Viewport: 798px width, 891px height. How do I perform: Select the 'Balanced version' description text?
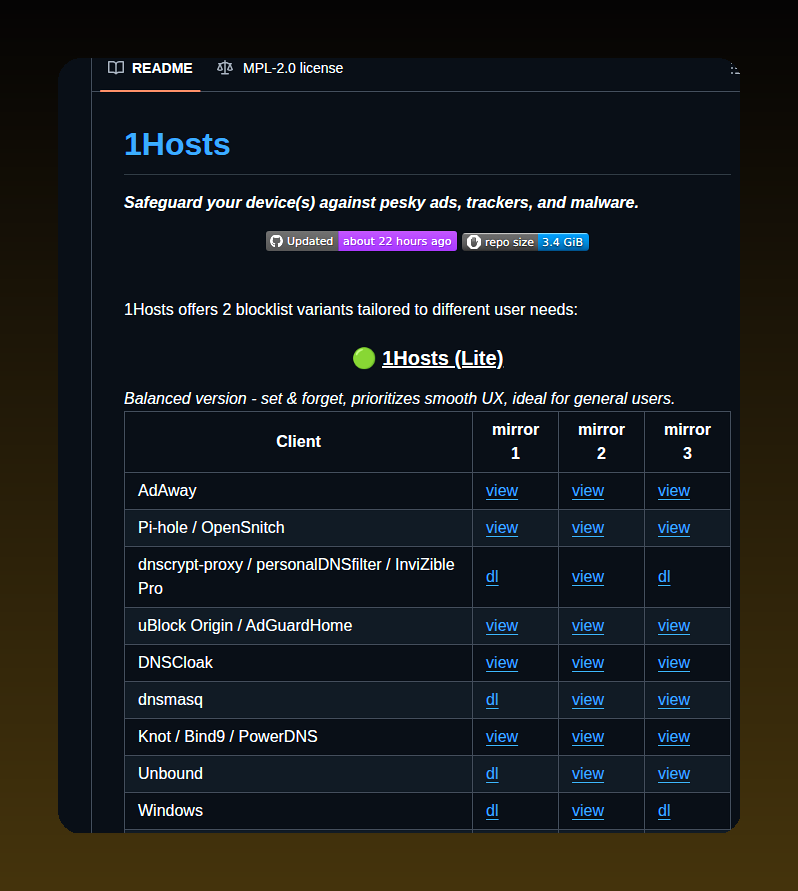[x=400, y=399]
